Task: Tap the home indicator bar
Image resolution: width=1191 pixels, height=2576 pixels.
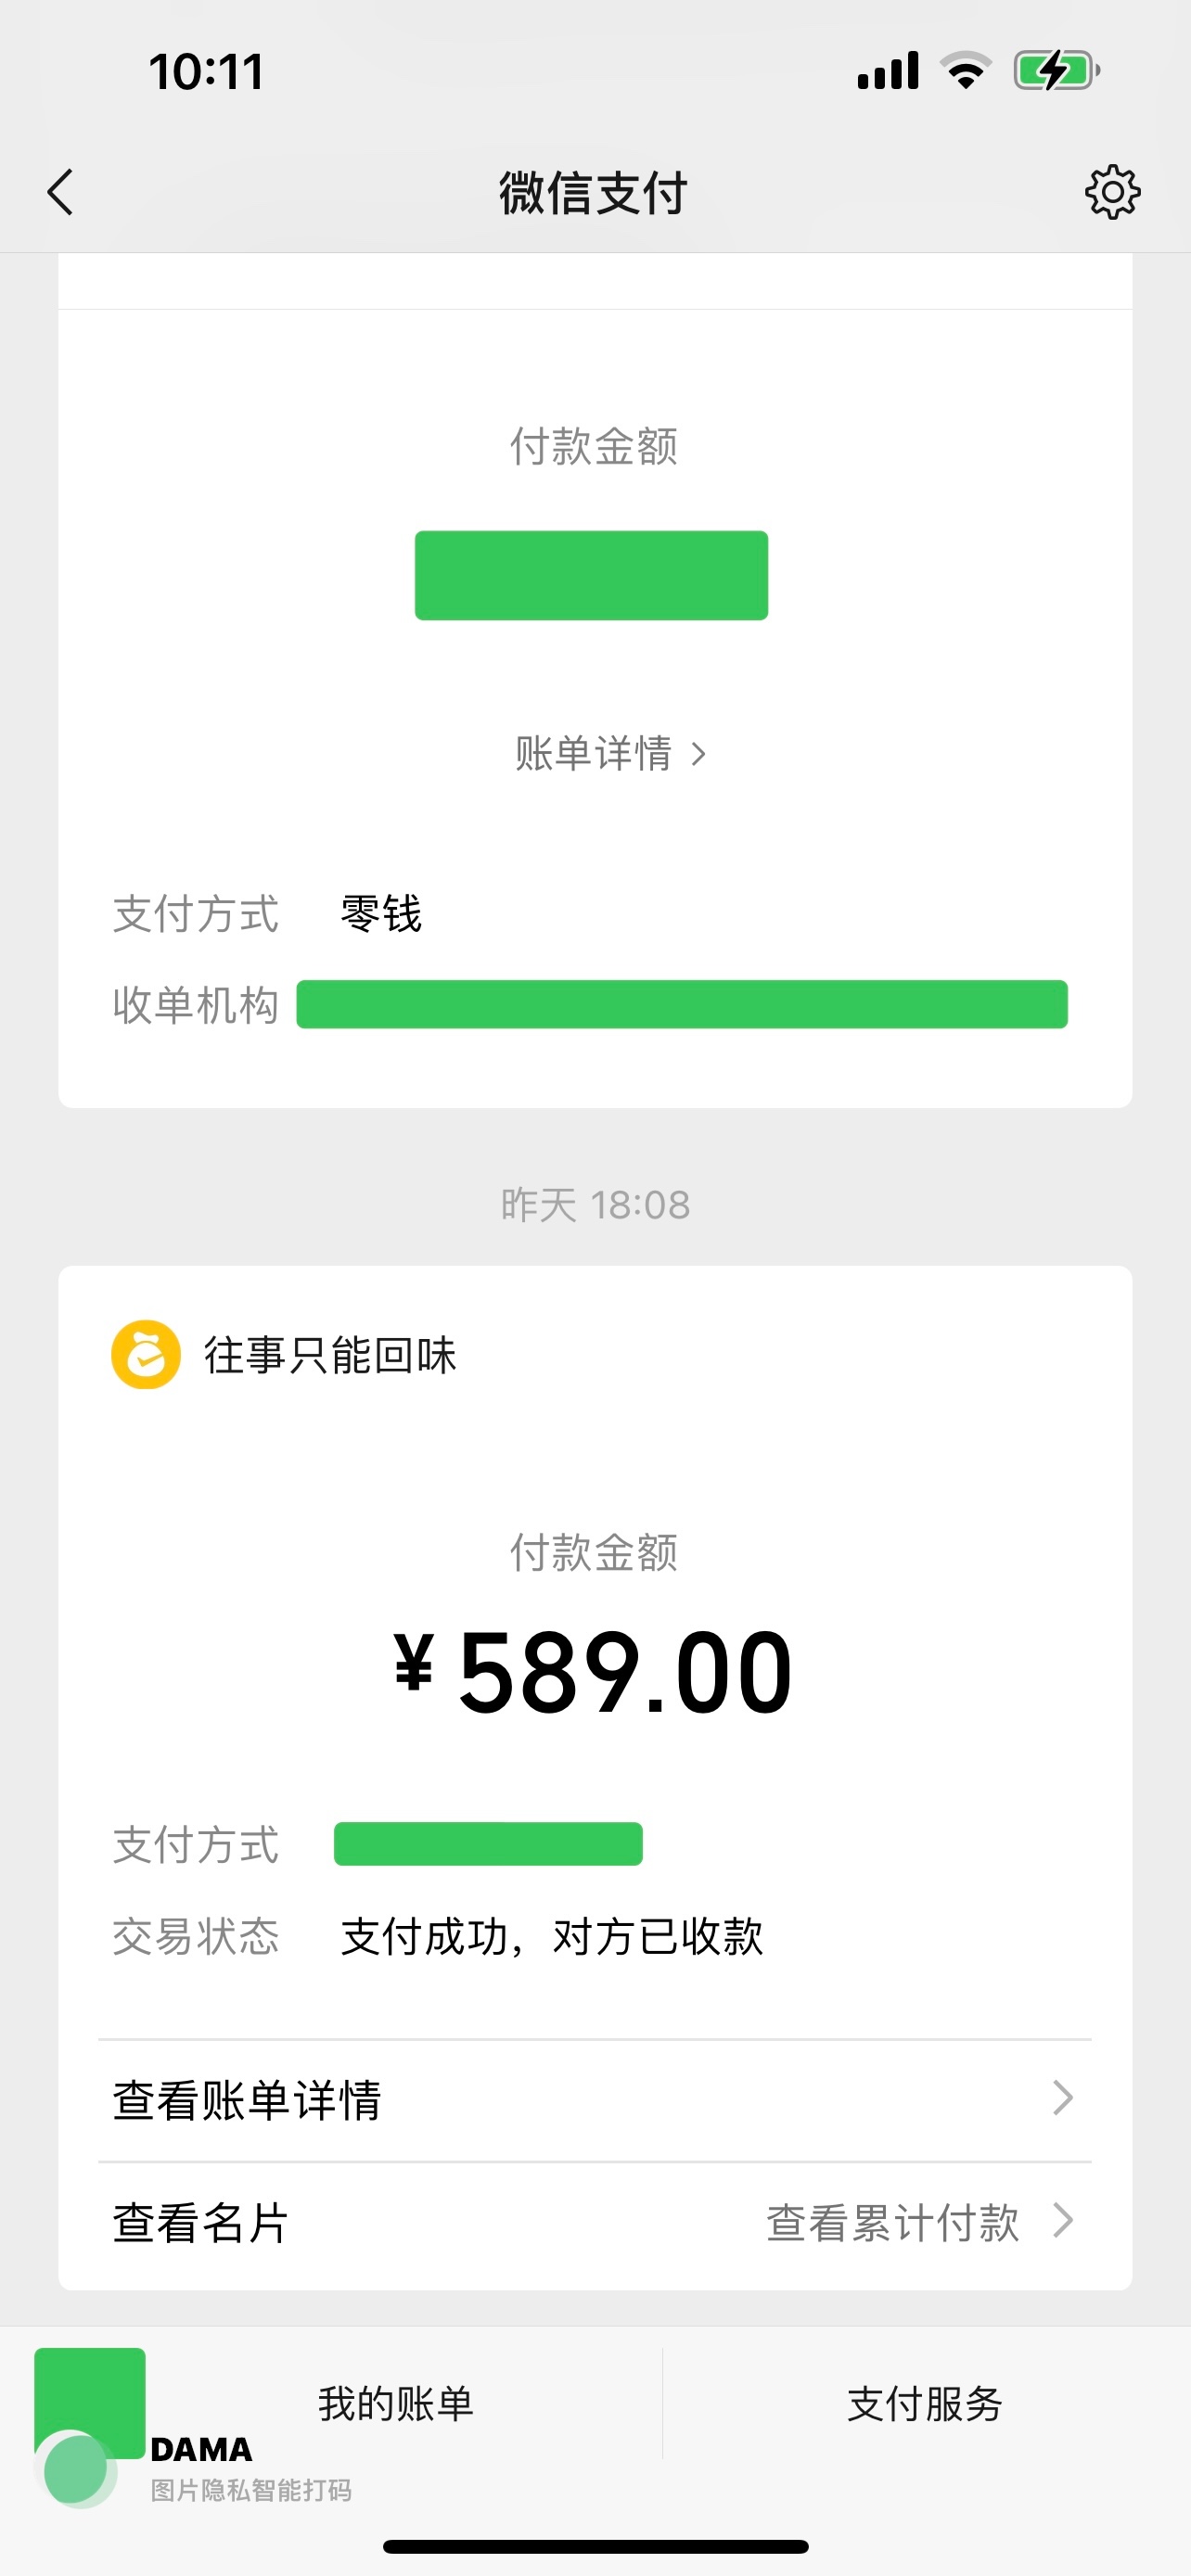Action: 595,2546
